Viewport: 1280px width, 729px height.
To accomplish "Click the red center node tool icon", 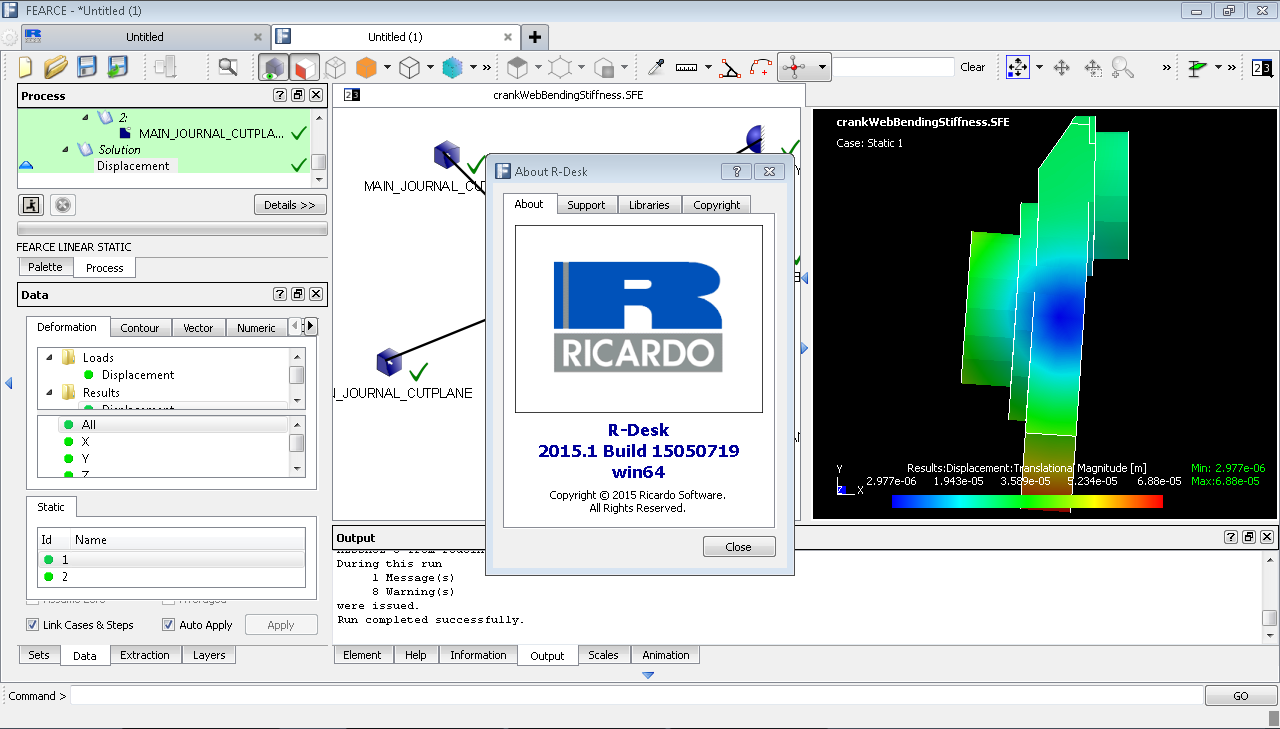I will coord(794,67).
